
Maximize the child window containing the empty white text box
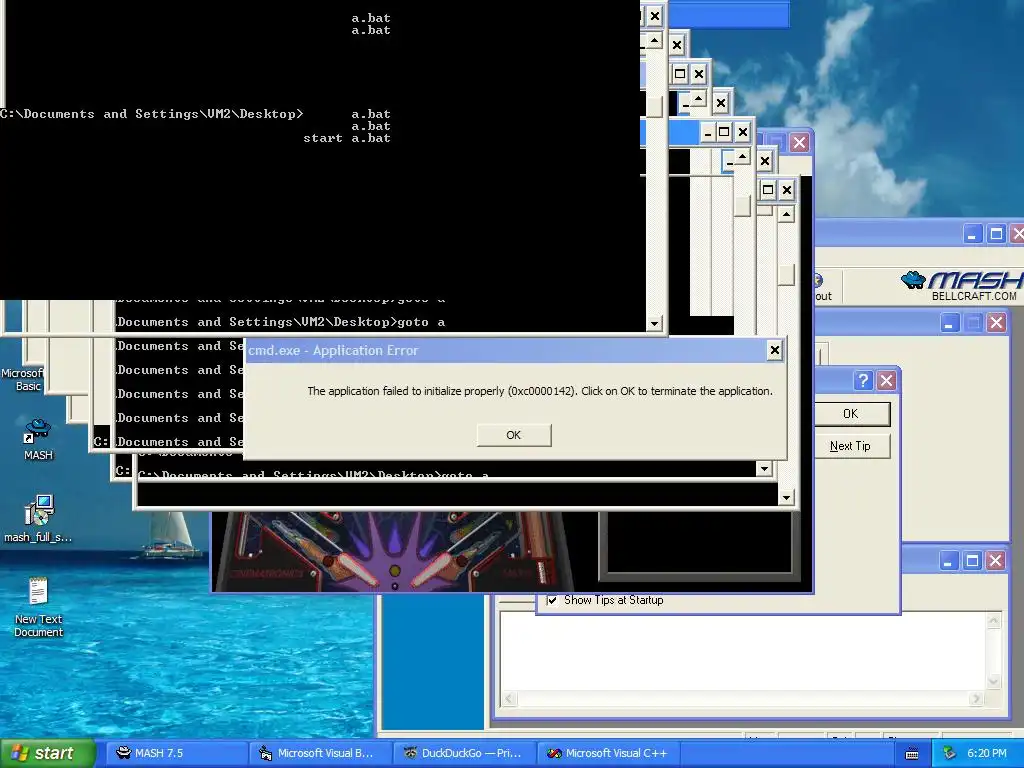(972, 560)
